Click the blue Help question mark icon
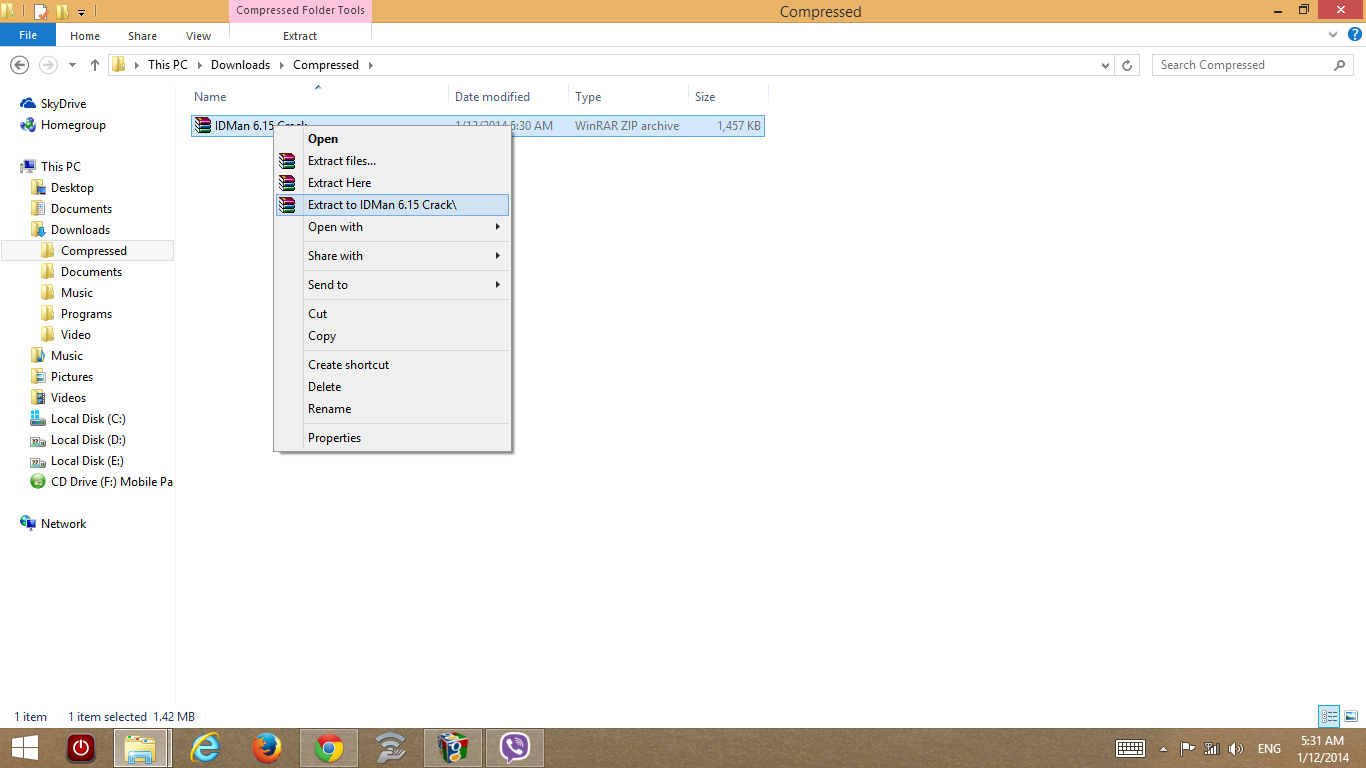 click(x=1353, y=35)
